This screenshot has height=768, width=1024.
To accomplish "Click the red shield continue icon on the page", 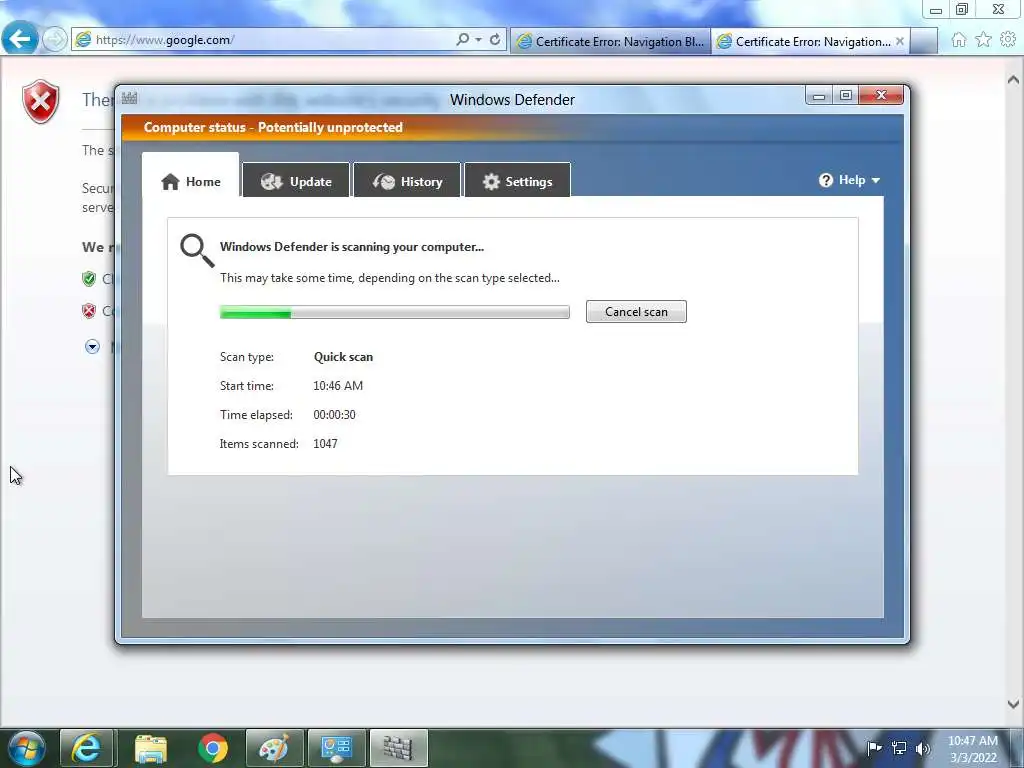I will click(89, 311).
